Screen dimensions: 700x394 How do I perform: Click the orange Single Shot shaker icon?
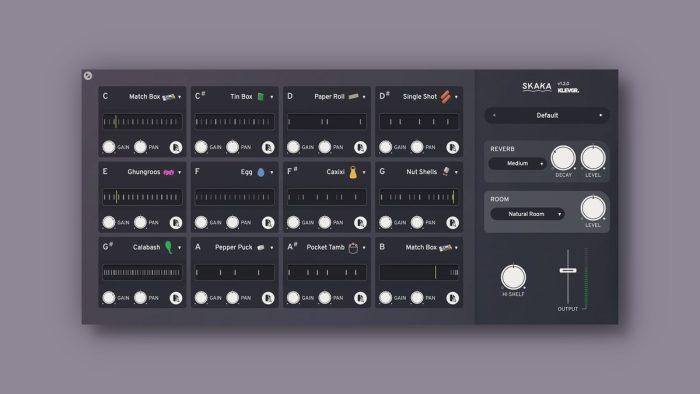click(446, 96)
